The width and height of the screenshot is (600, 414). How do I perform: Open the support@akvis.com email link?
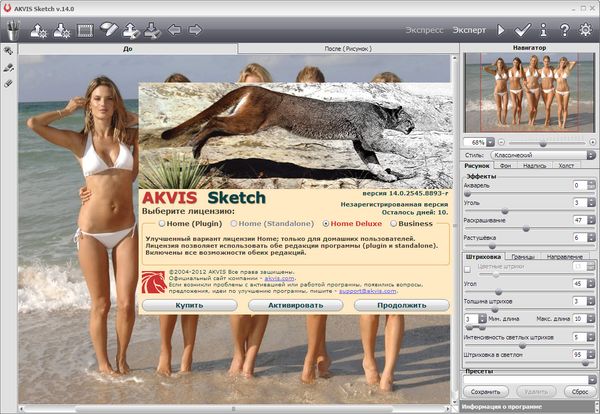point(368,291)
